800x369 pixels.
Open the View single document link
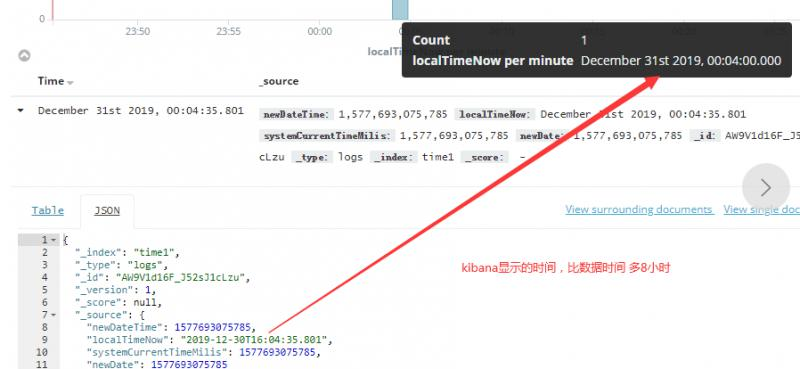[x=761, y=209]
